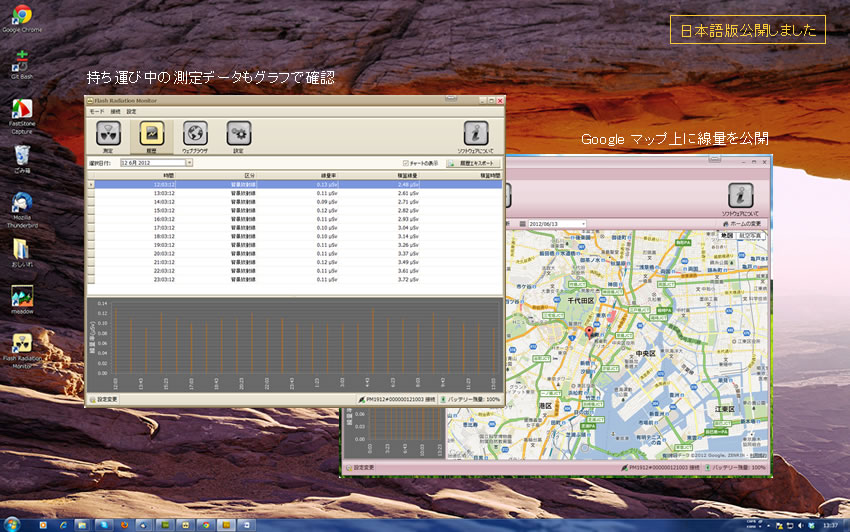Viewport: 850px width, 532px height.
Task: Select the row with time 20:03:12
Action: pos(295,254)
